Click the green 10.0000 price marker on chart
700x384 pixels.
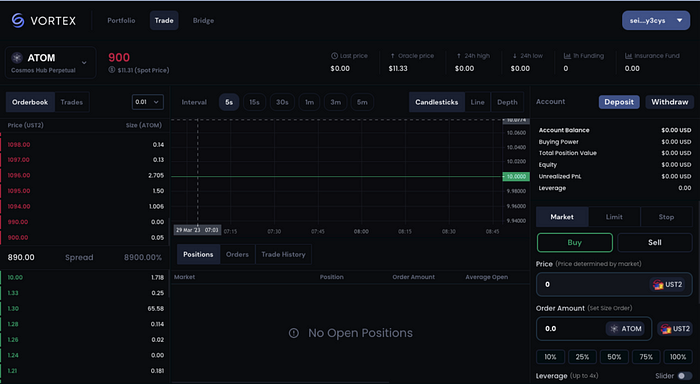516,176
